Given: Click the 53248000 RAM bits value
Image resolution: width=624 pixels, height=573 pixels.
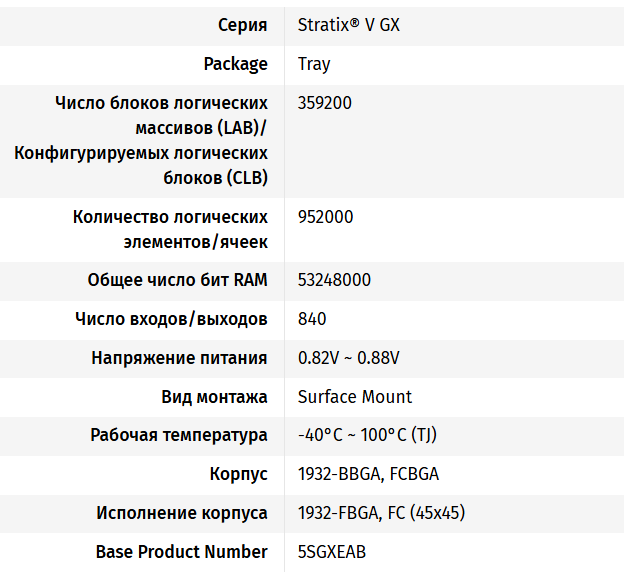Looking at the screenshot, I should coord(334,280).
